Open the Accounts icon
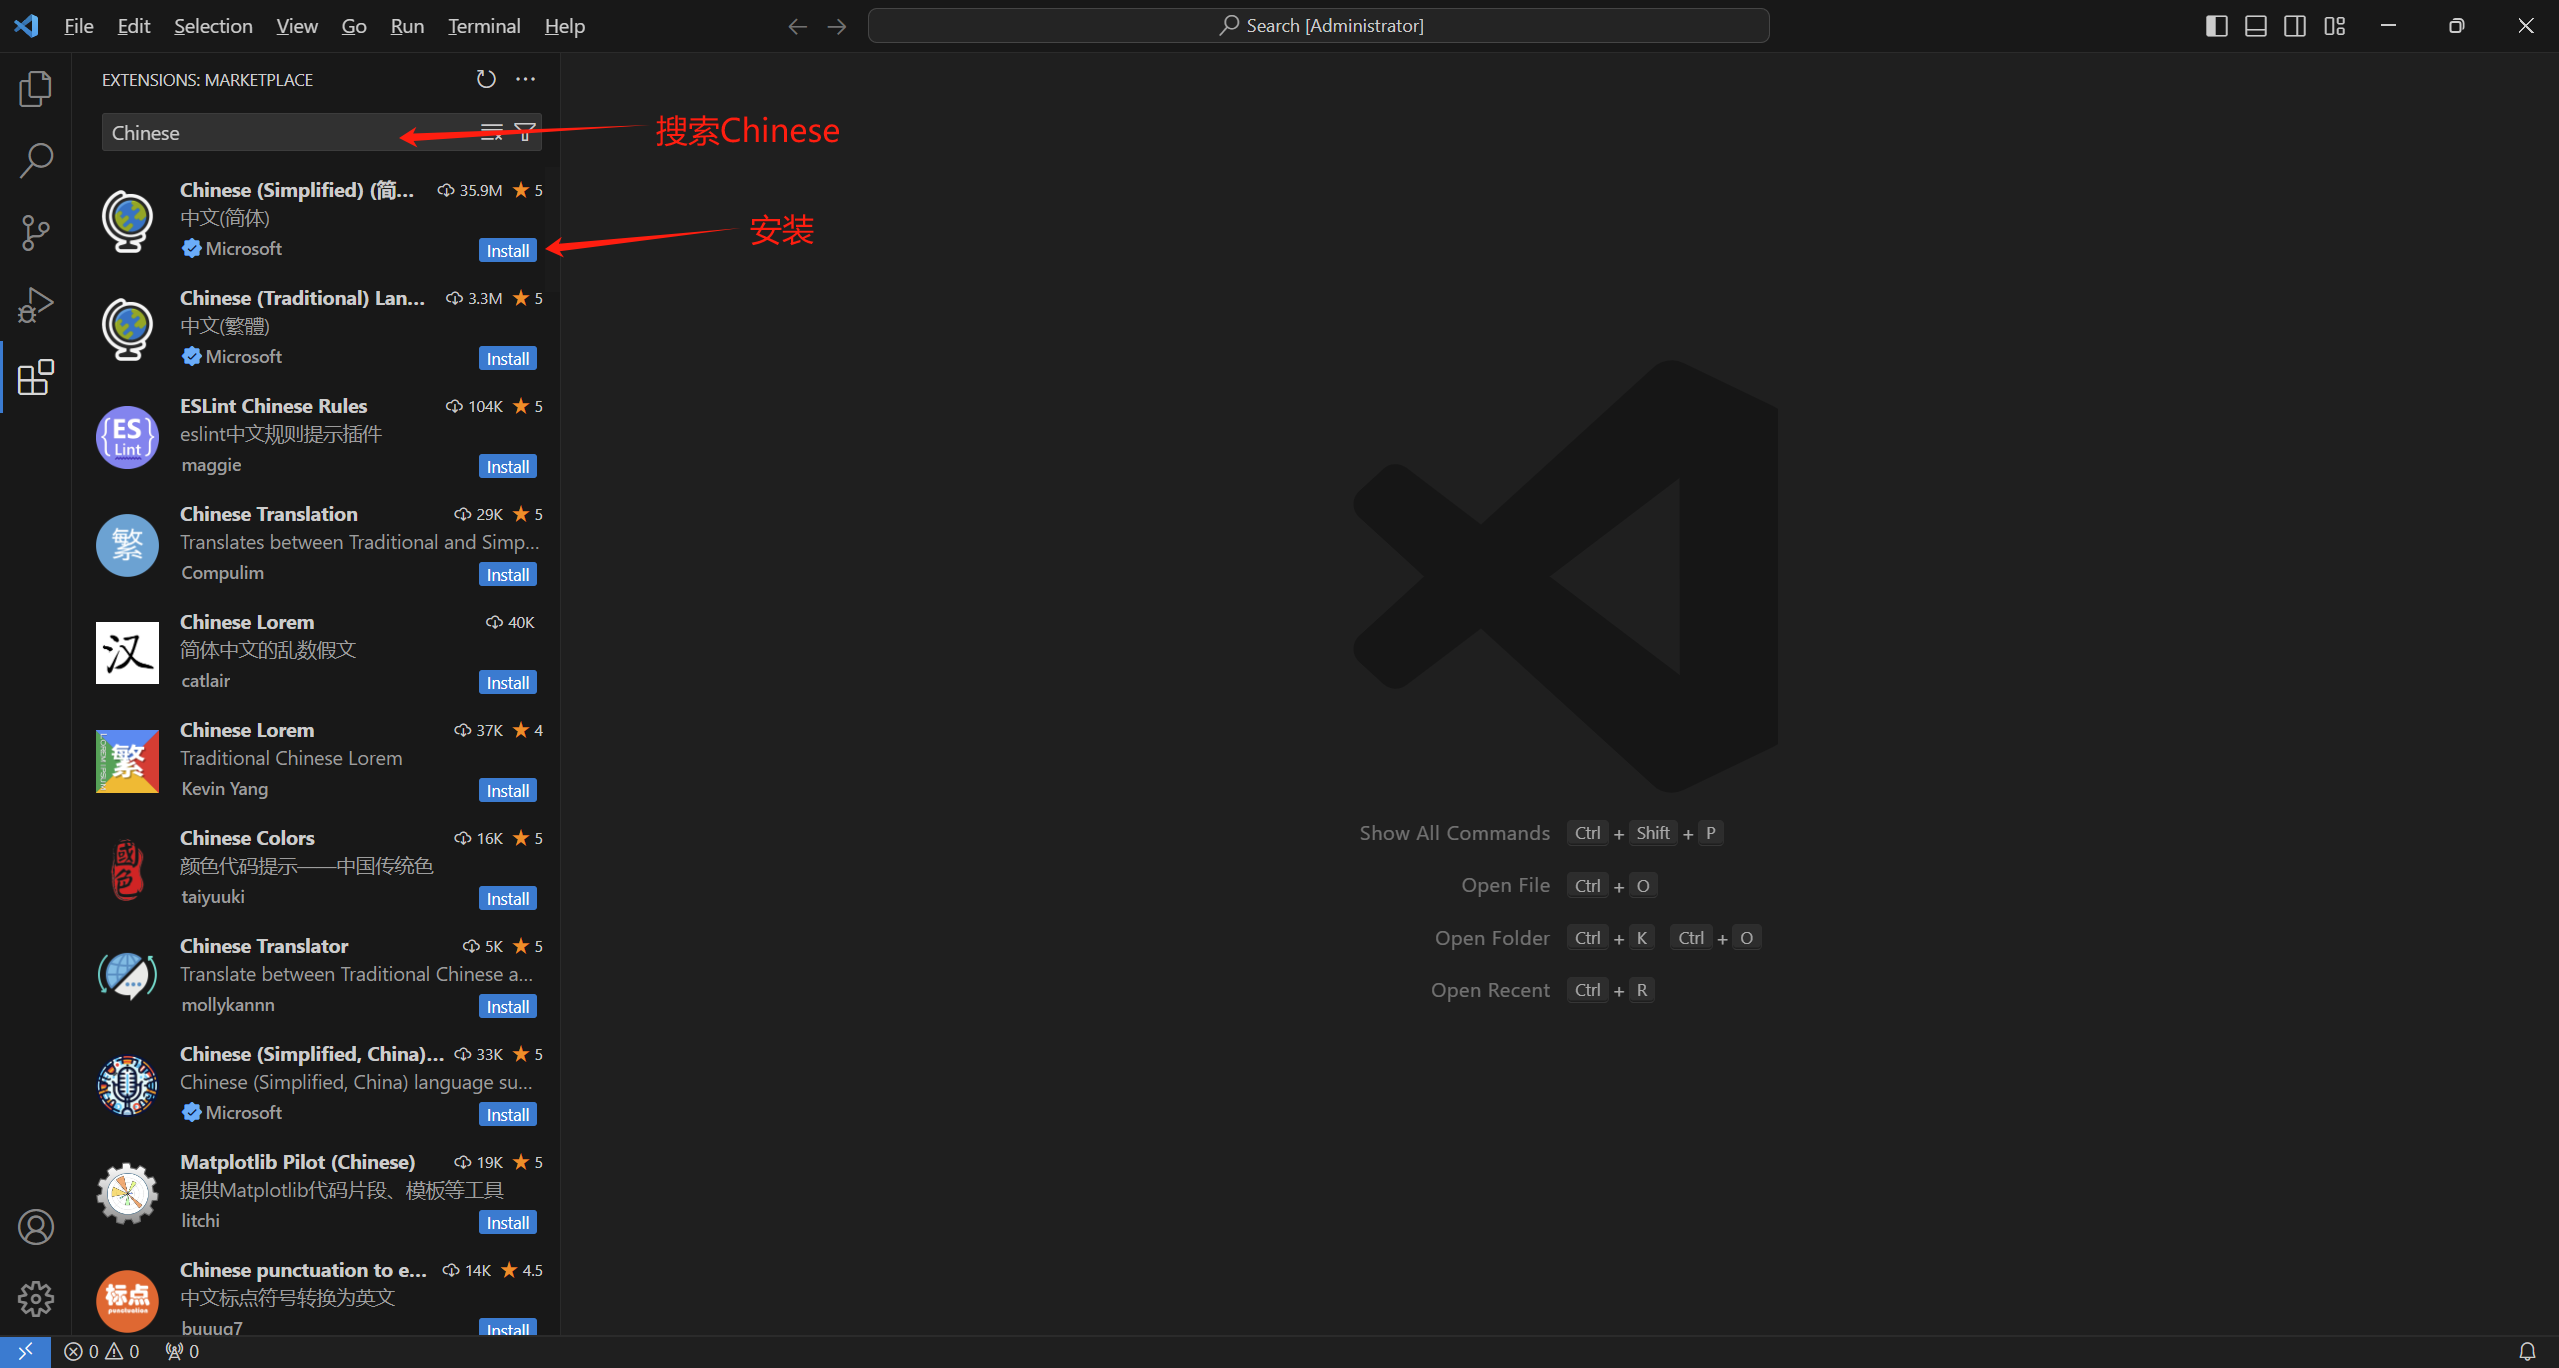The image size is (2559, 1368). coord(35,1227)
